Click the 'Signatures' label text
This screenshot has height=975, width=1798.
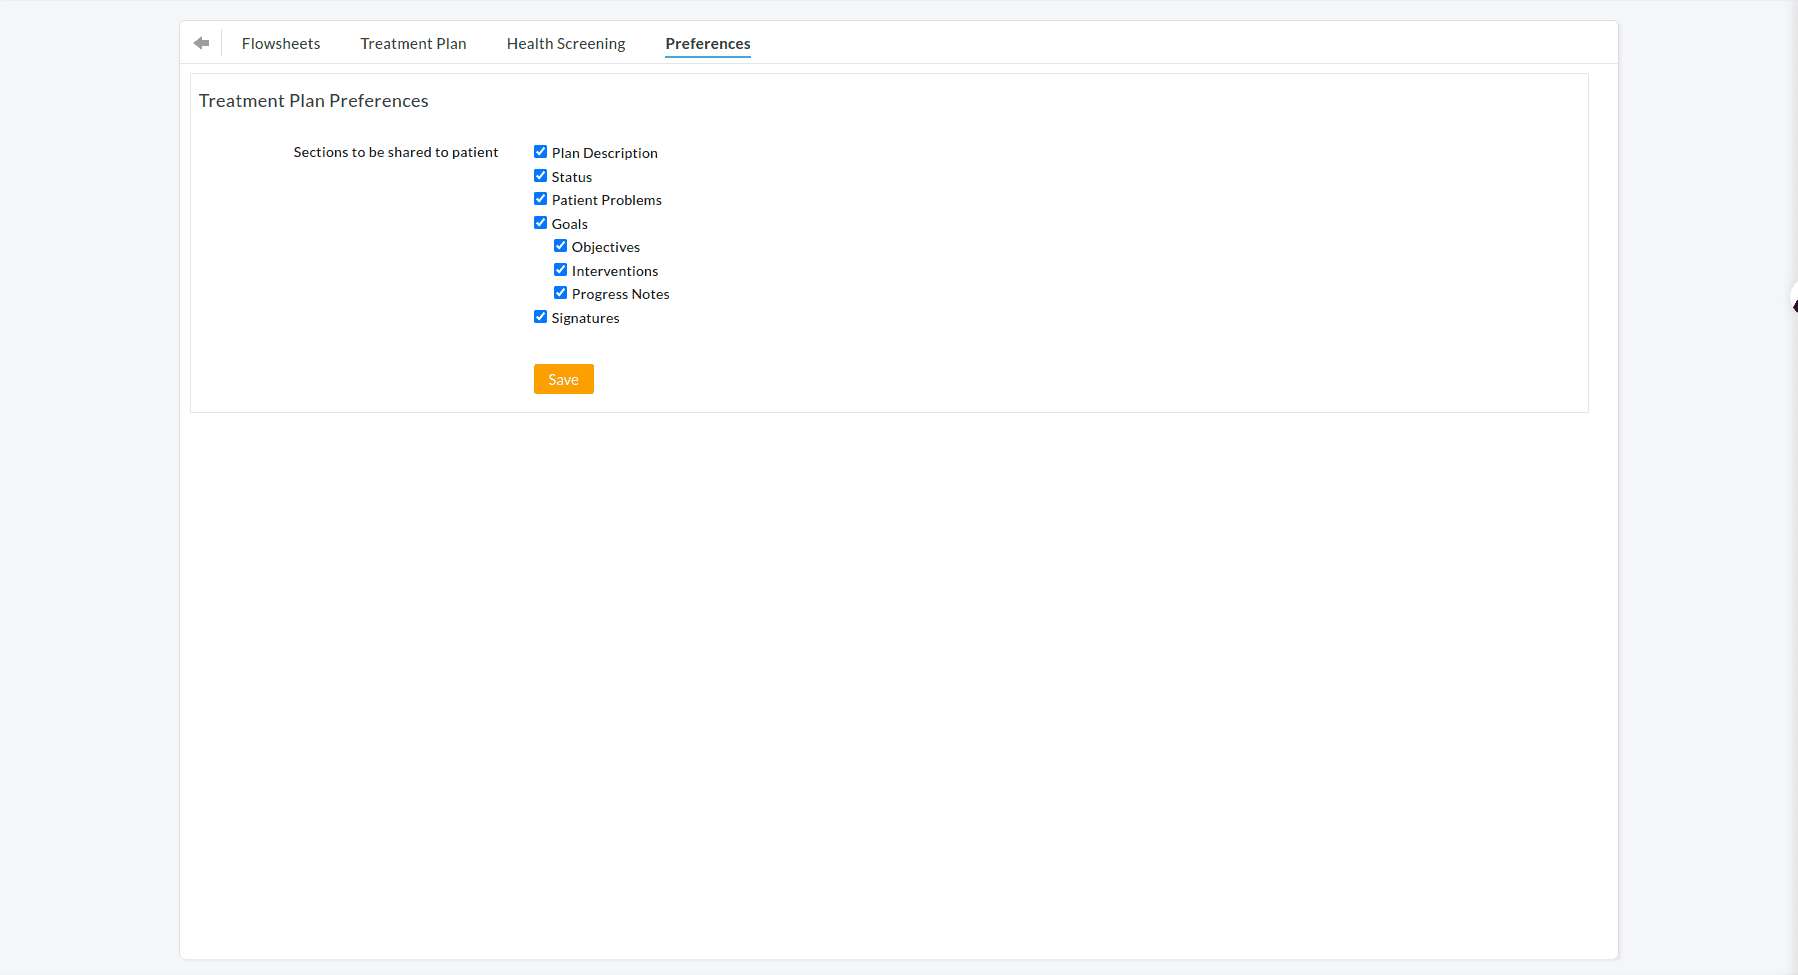pos(585,319)
